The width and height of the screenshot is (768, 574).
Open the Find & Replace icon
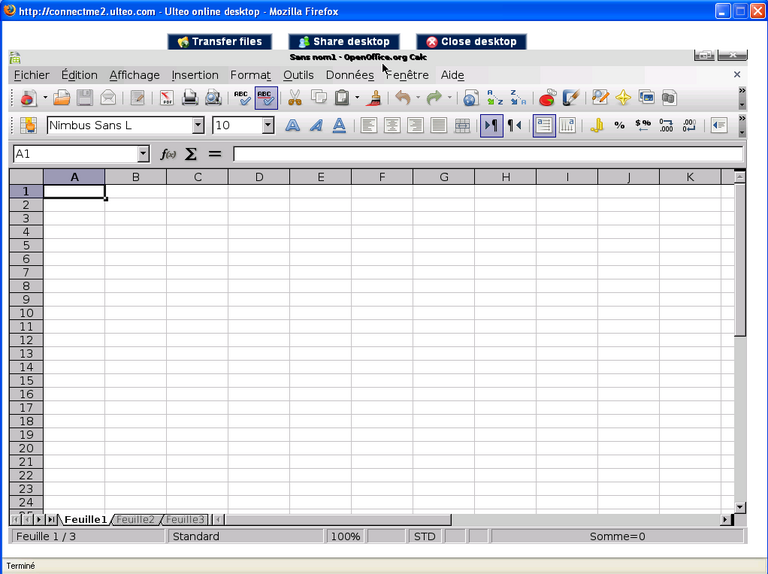pyautogui.click(x=600, y=98)
